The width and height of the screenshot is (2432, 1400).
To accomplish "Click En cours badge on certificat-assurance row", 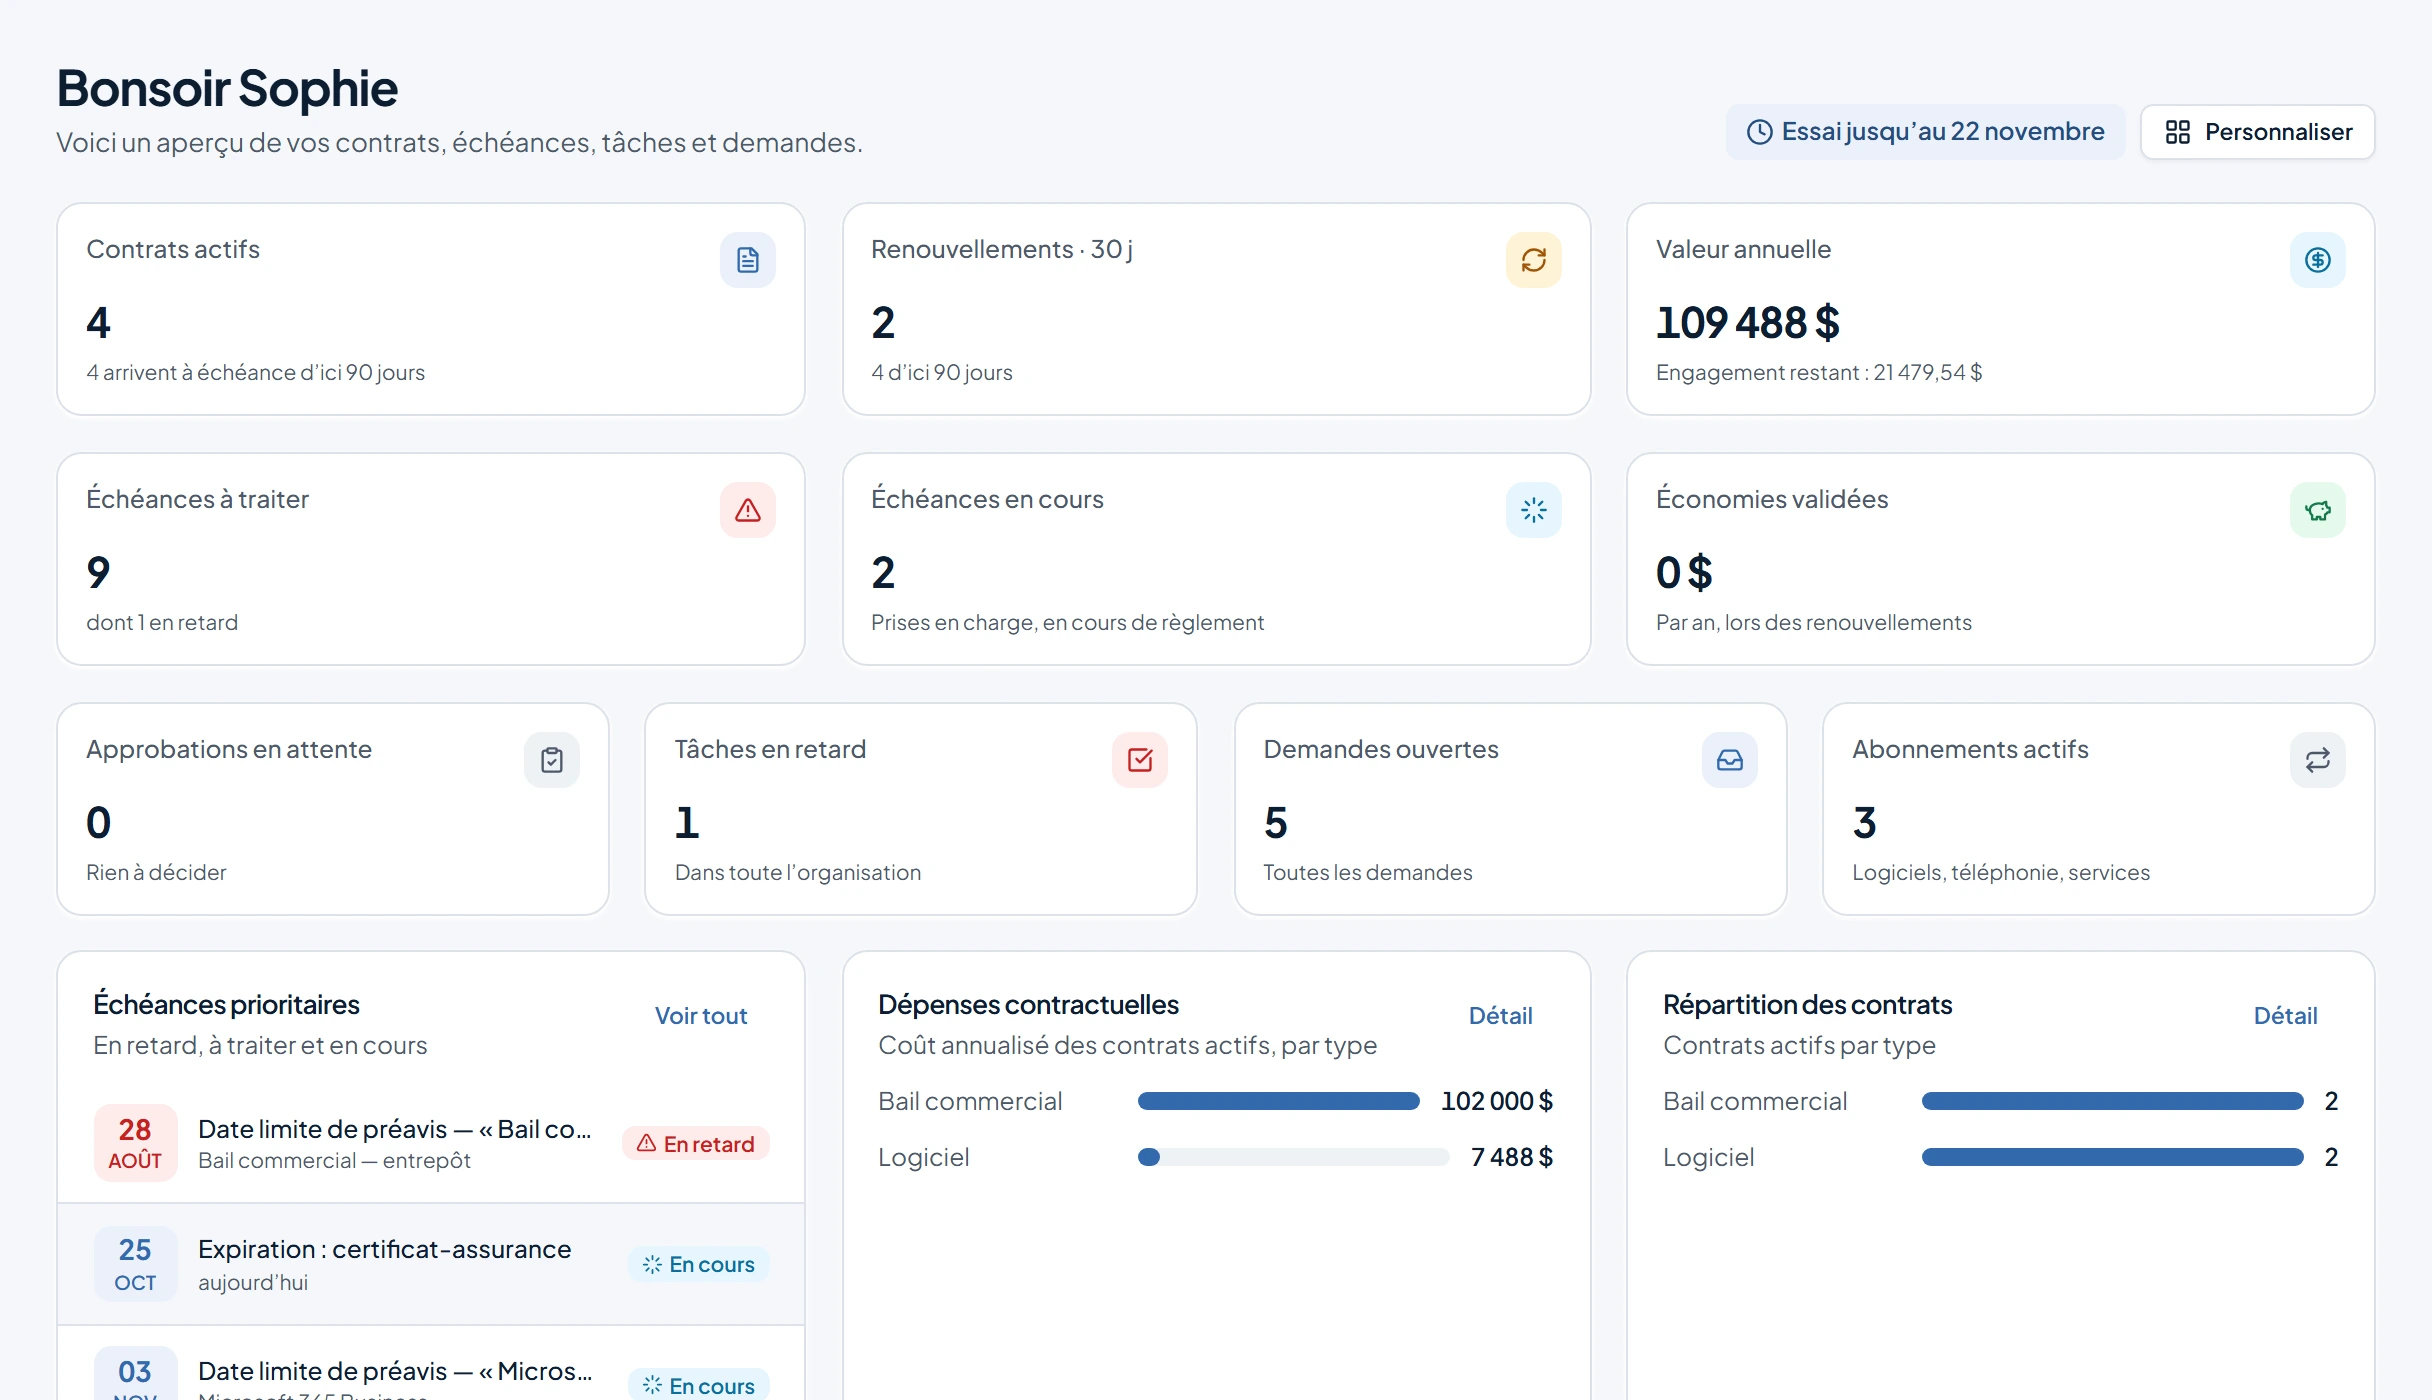I will (699, 1264).
